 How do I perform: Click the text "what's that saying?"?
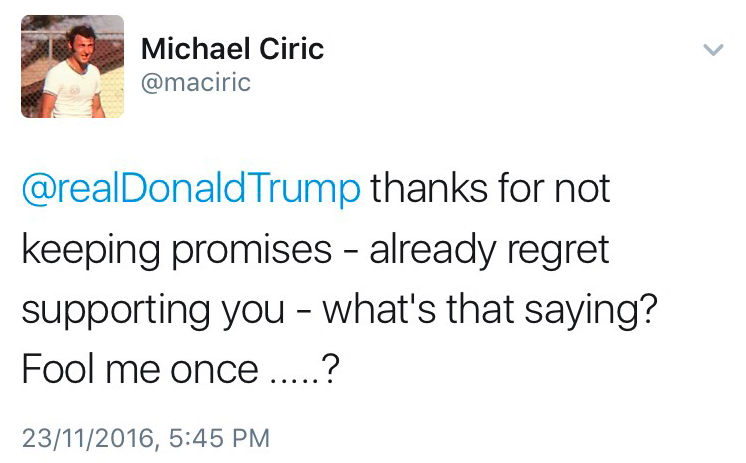498,309
